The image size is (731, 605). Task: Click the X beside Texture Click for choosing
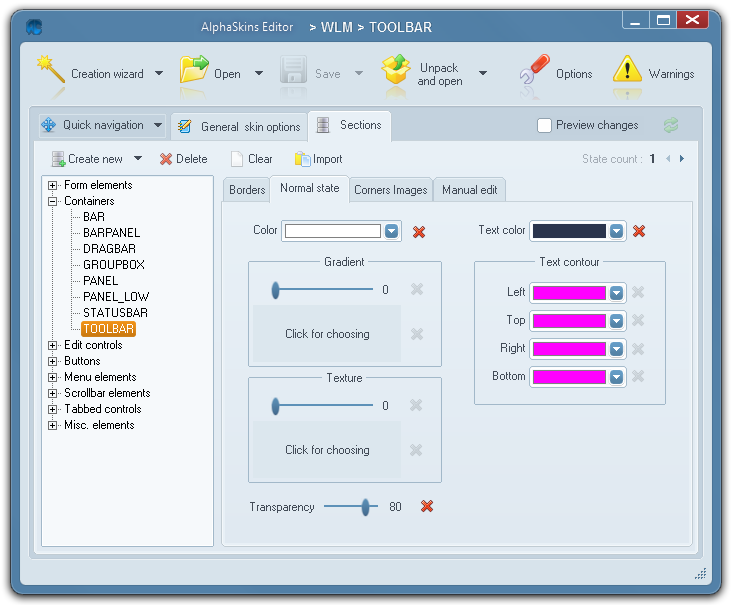(416, 450)
